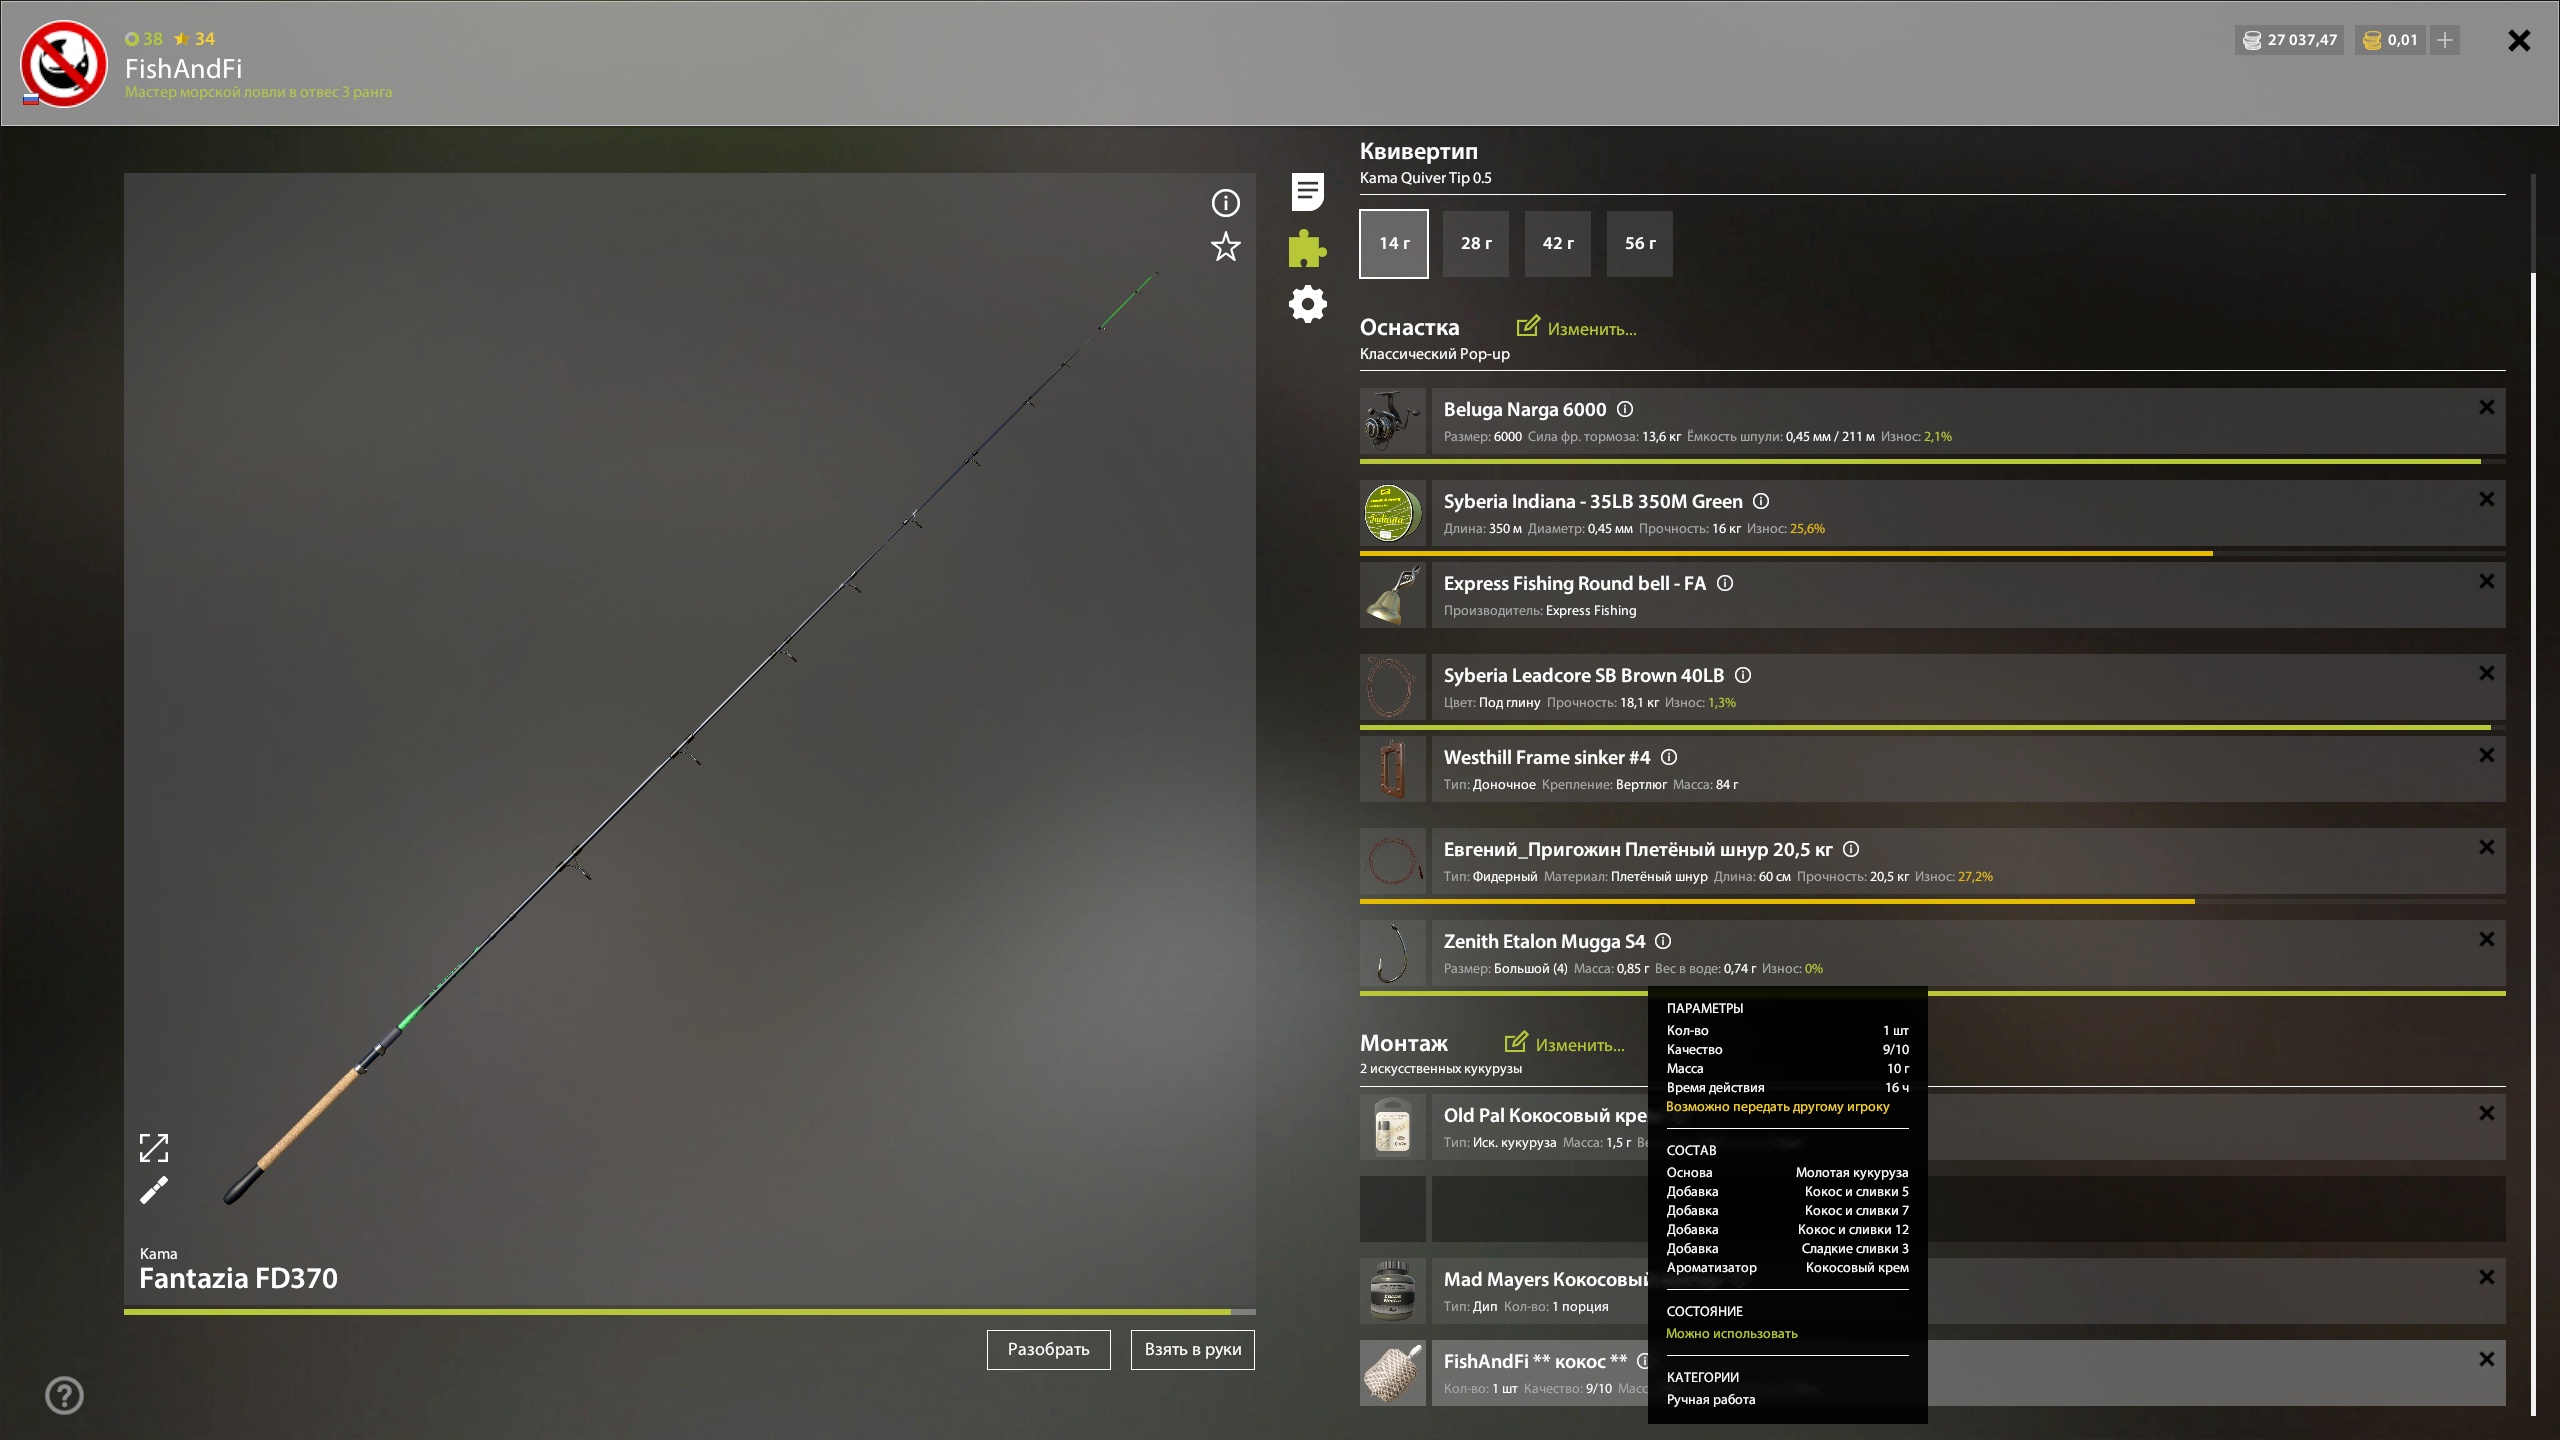Screen dimensions: 2560x1440
Task: Click the gold balance 0,01
Action: (2390, 40)
